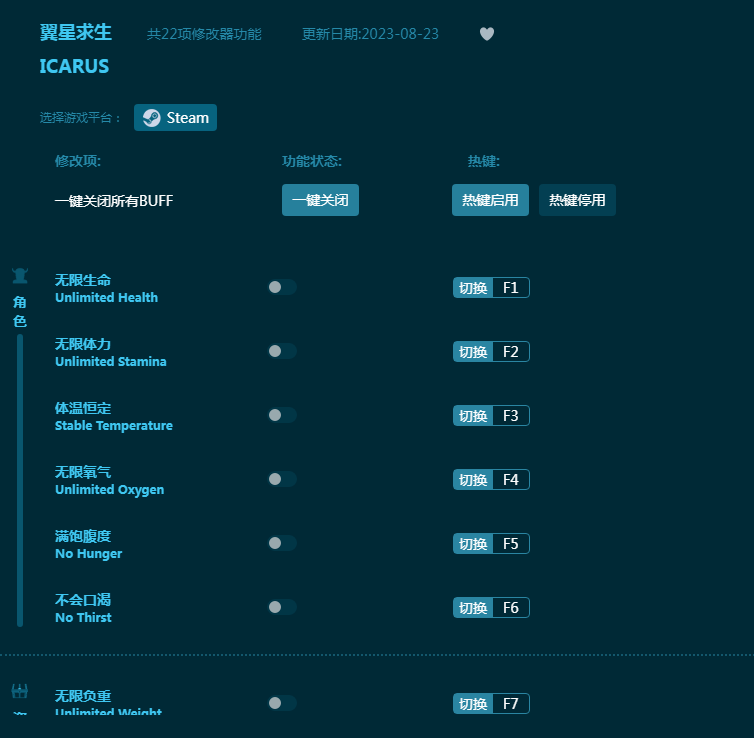Click the F1 hotkey field
Screen dimensions: 754x738
[x=511, y=288]
